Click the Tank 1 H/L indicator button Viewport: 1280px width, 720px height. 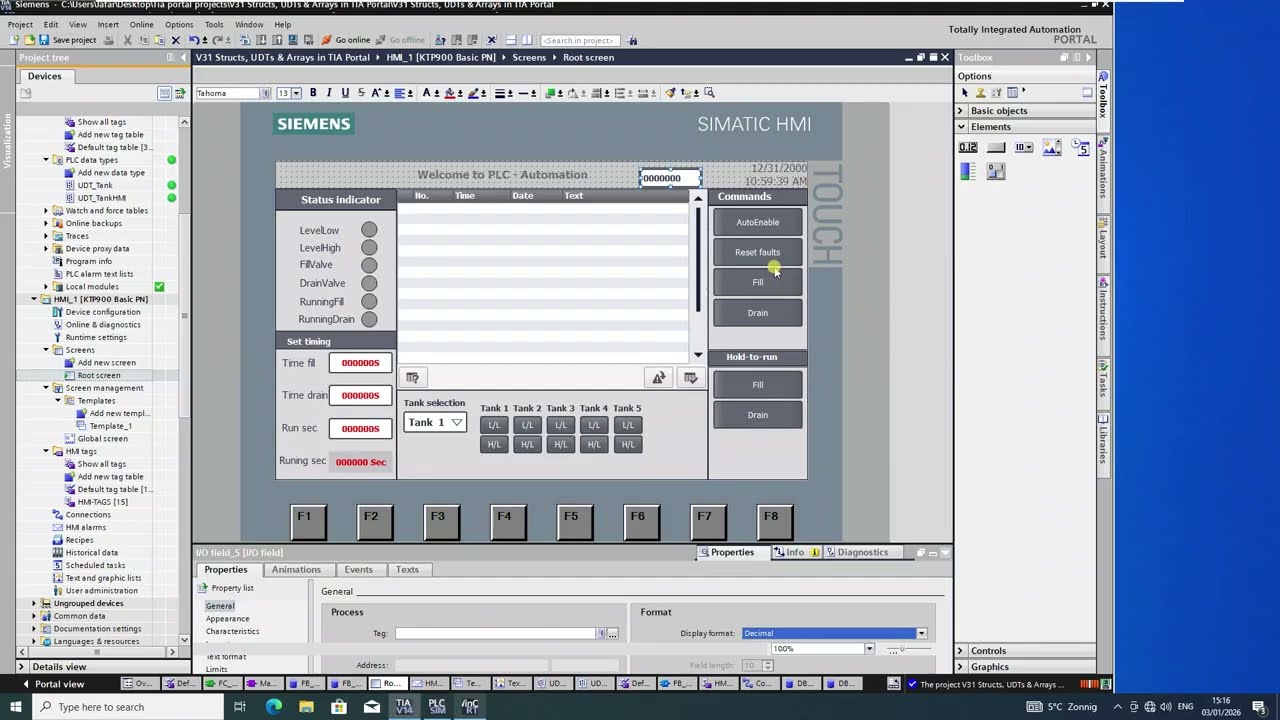pos(494,444)
